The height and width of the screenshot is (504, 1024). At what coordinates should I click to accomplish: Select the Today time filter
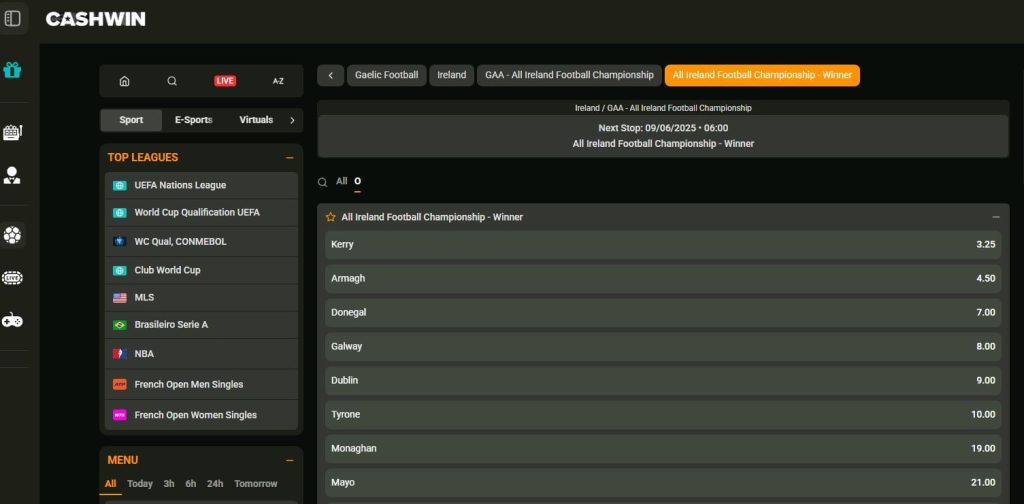point(140,484)
